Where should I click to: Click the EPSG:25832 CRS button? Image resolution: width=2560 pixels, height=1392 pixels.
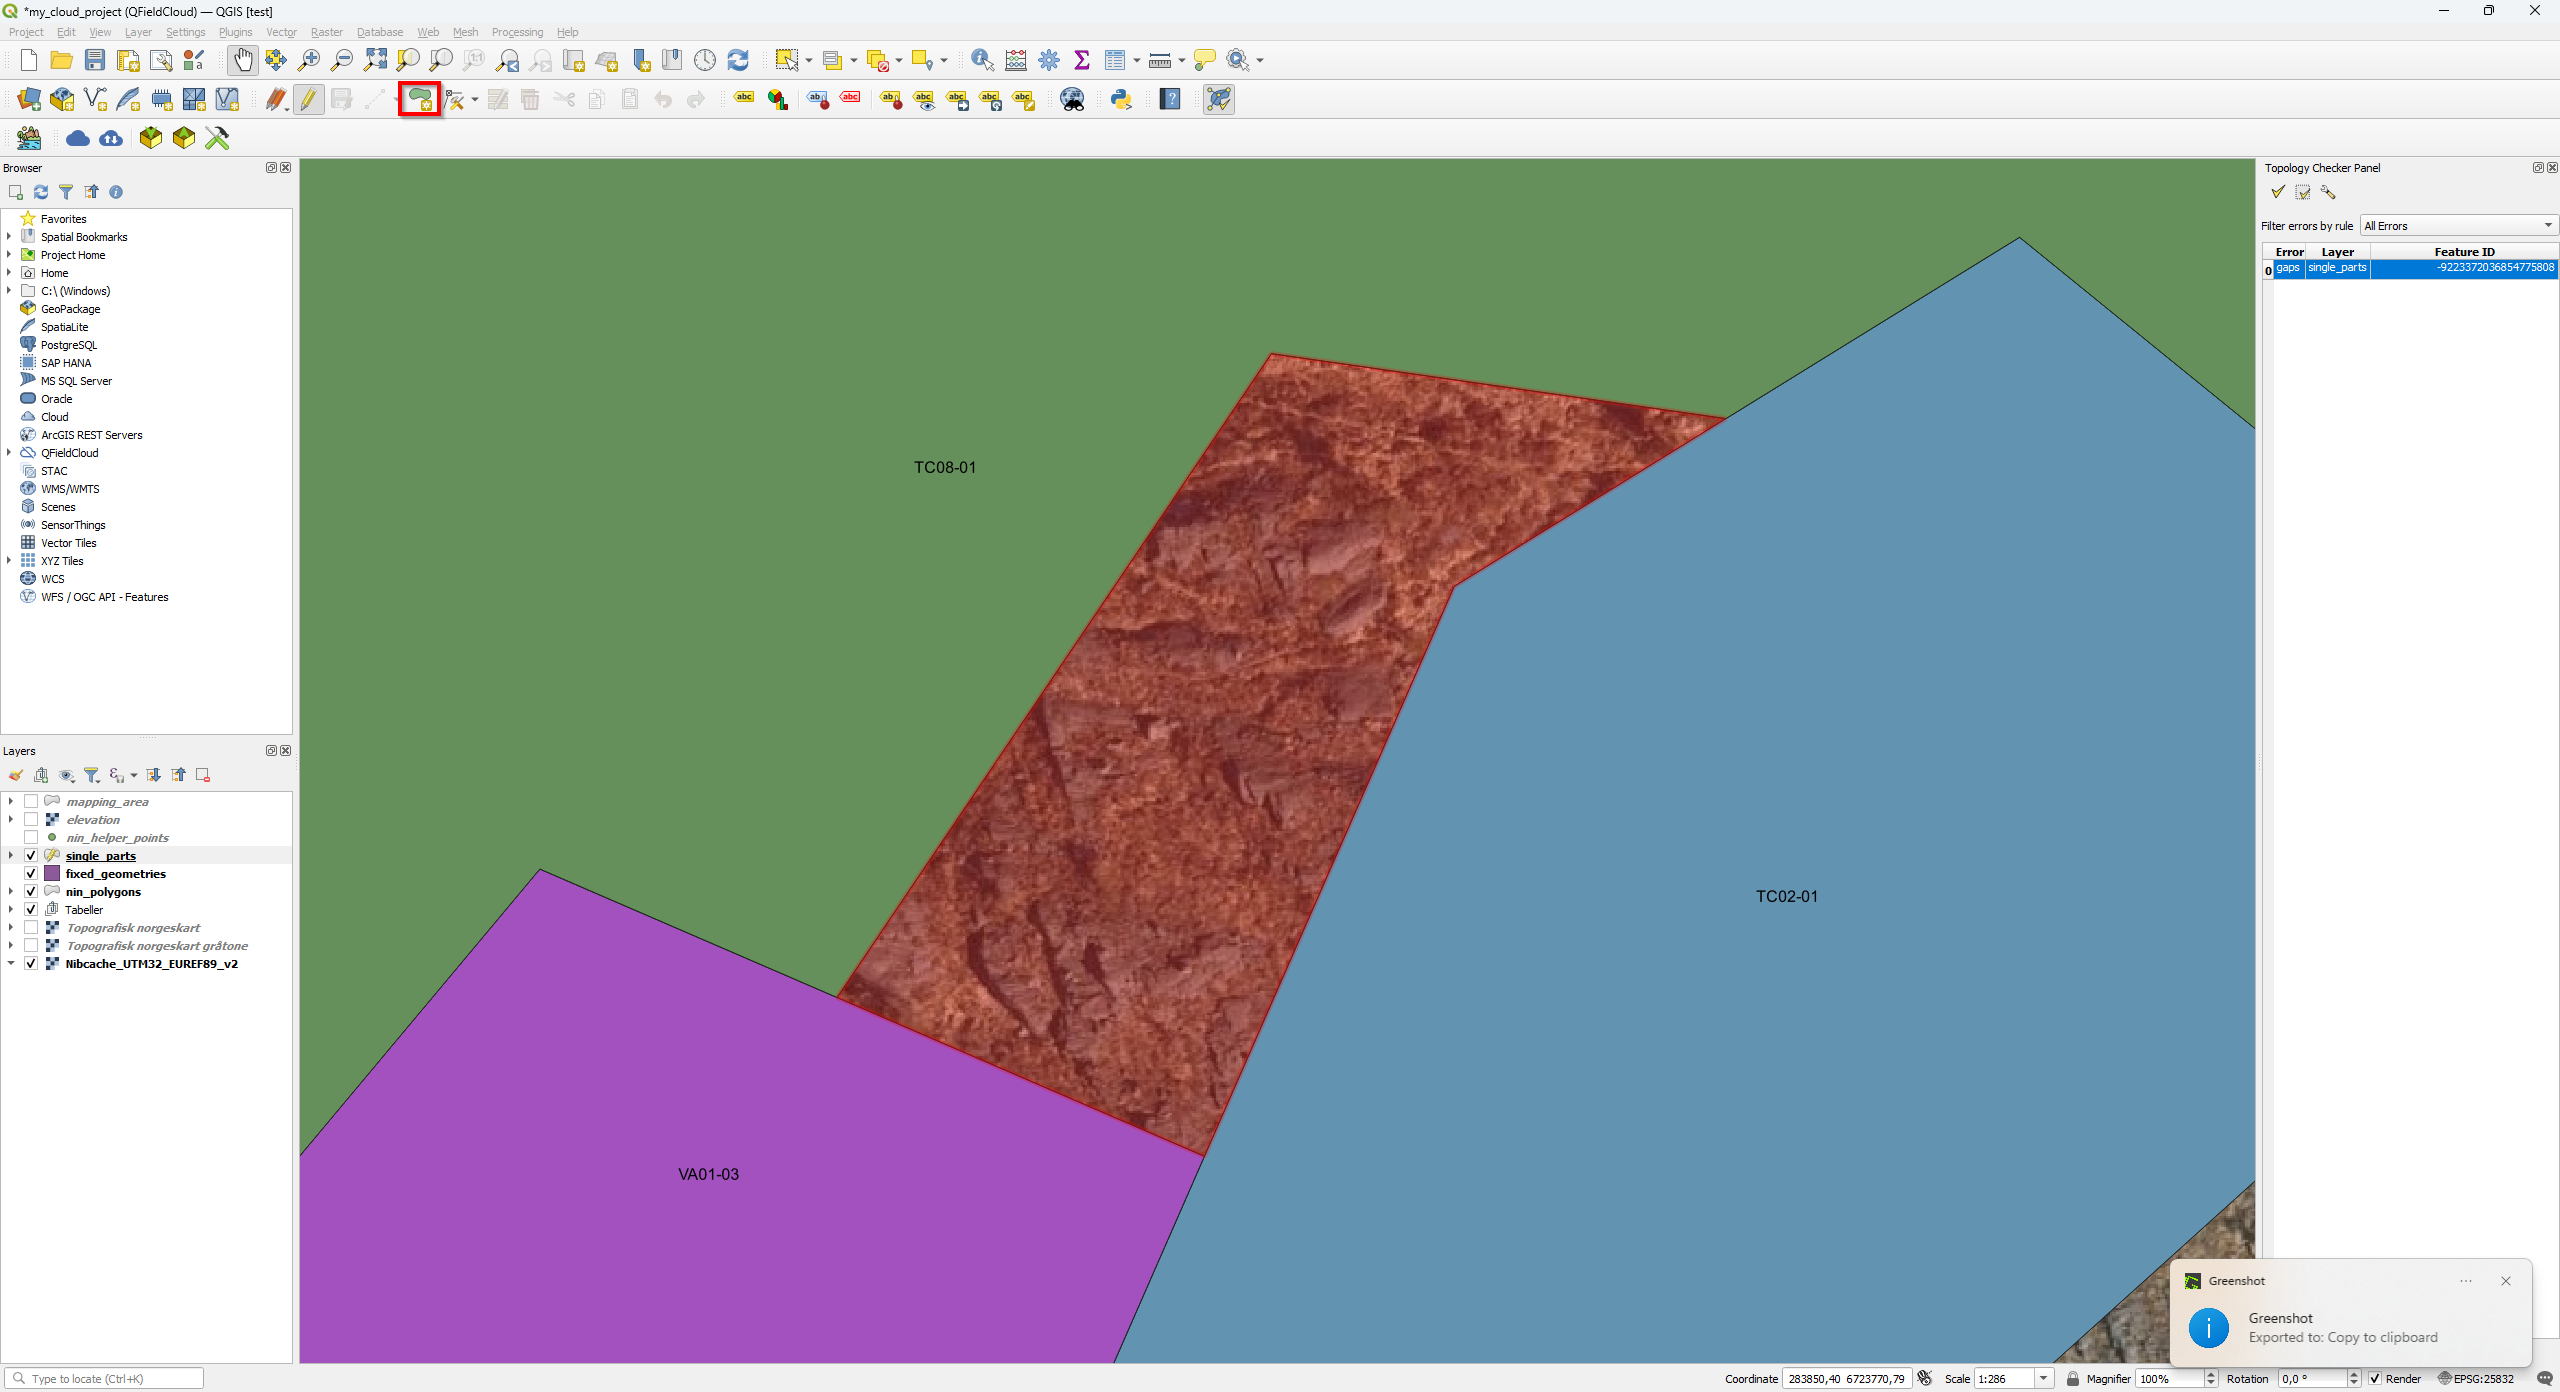pyautogui.click(x=2476, y=1379)
